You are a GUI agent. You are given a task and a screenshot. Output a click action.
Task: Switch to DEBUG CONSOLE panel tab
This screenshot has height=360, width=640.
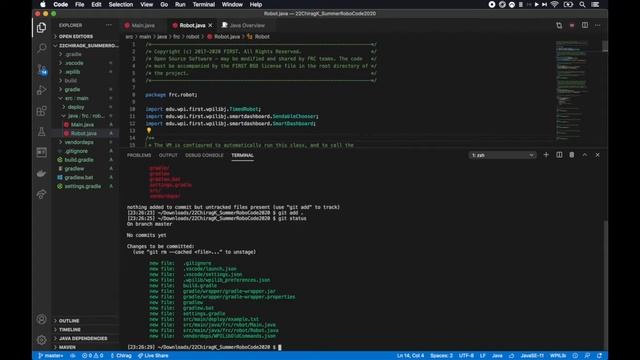(x=204, y=155)
